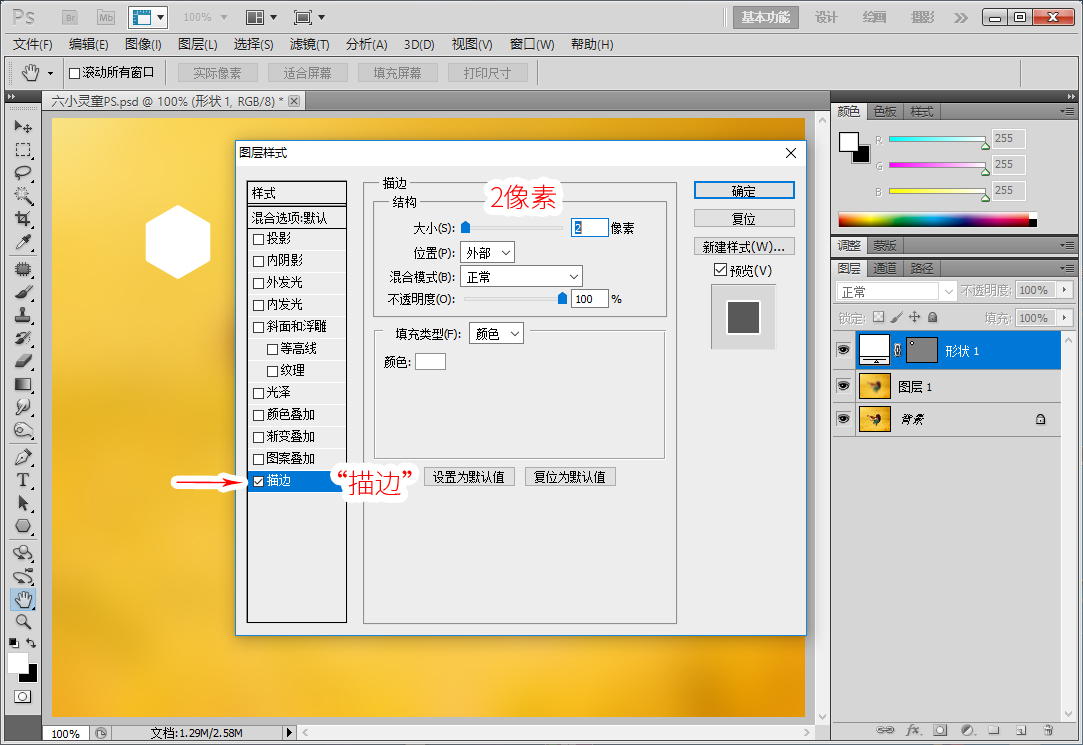Open the 文件(F) menu
This screenshot has width=1083, height=745.
point(32,44)
